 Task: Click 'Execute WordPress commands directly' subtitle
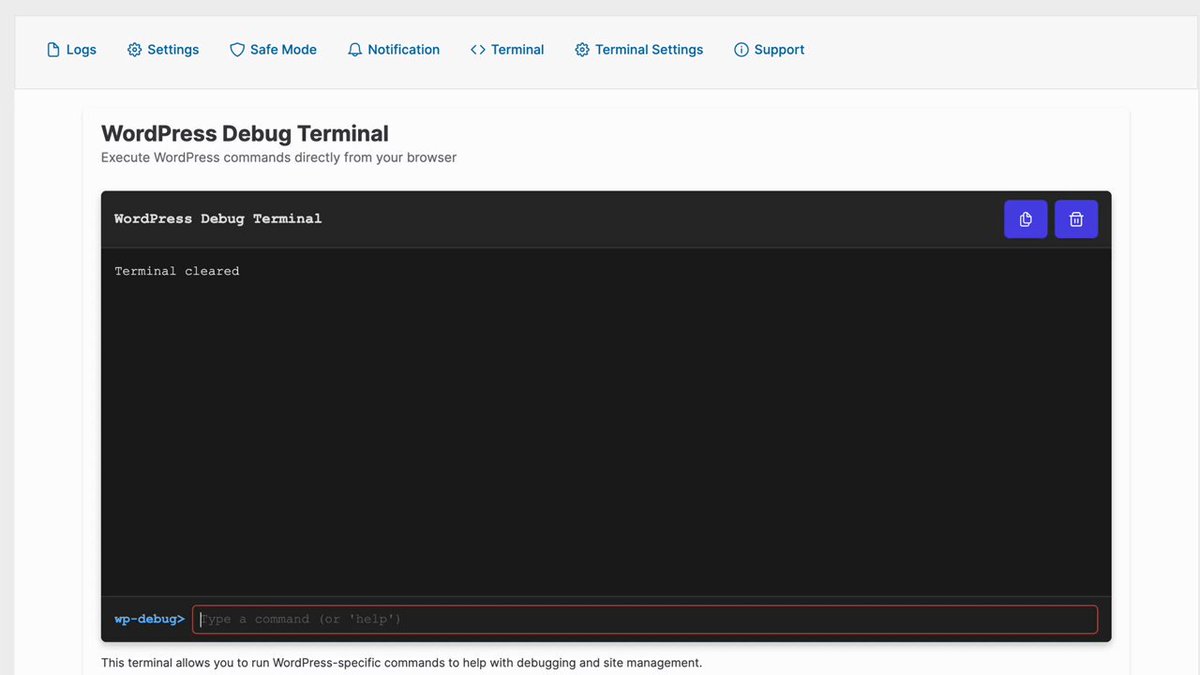[279, 157]
